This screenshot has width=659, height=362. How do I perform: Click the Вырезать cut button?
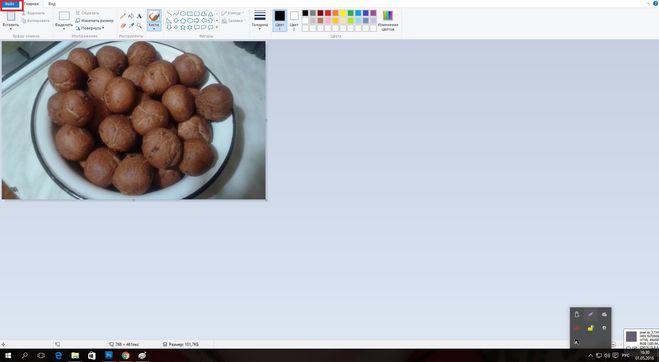[33, 13]
